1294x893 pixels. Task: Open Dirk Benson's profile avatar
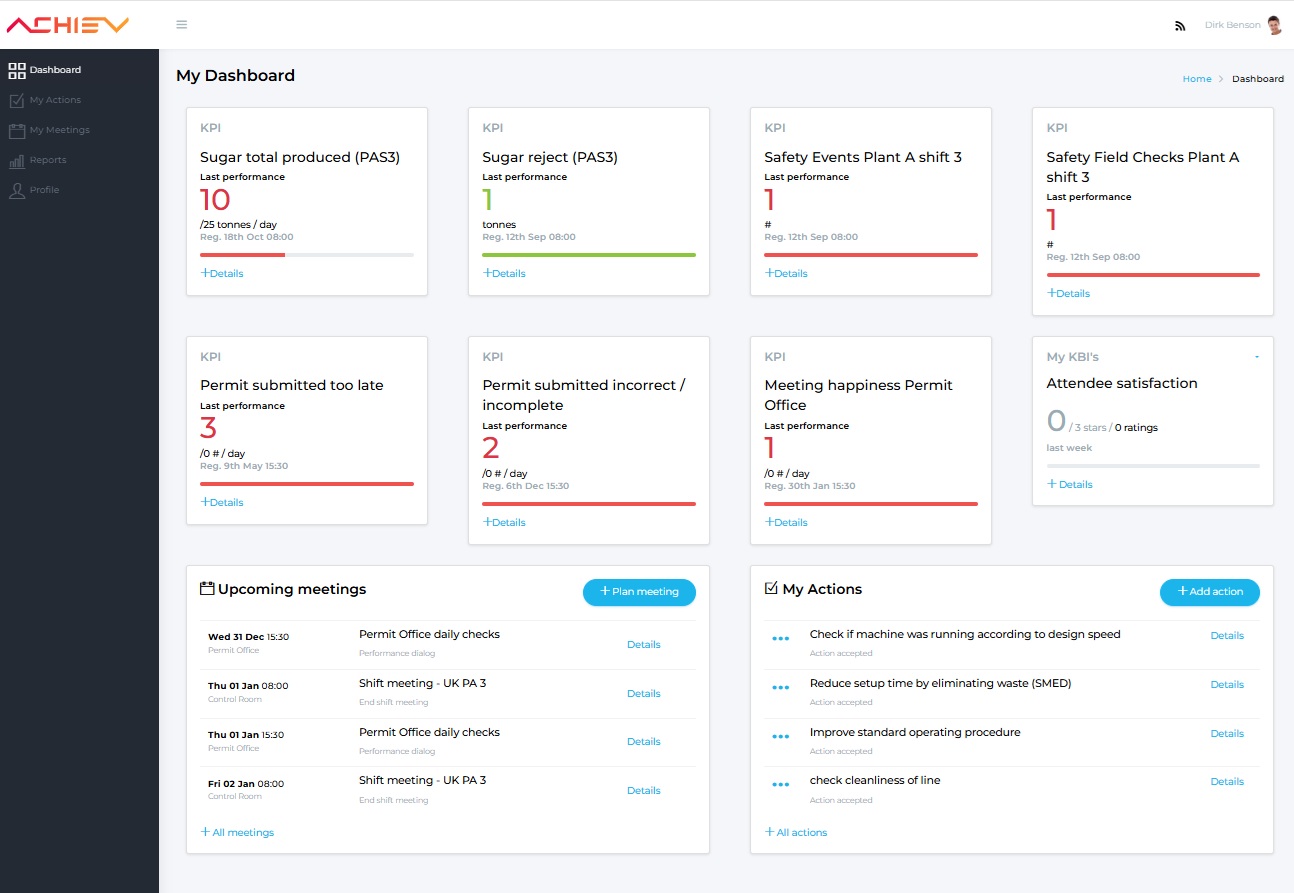coord(1274,25)
